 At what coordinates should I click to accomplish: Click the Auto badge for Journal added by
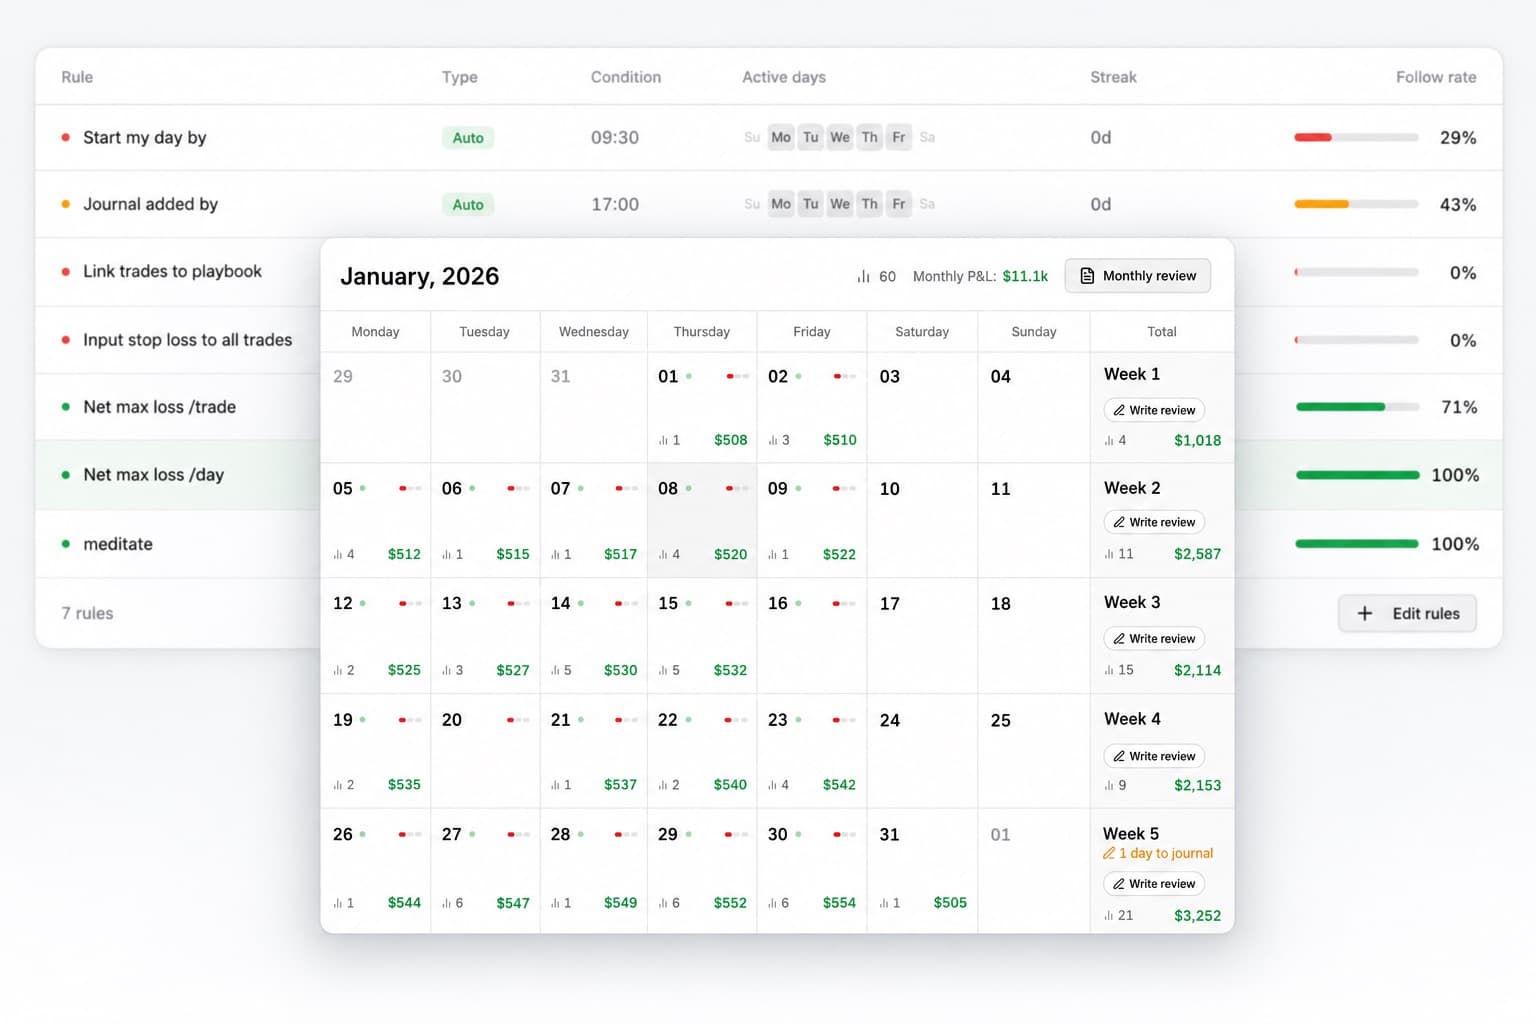[x=468, y=204]
